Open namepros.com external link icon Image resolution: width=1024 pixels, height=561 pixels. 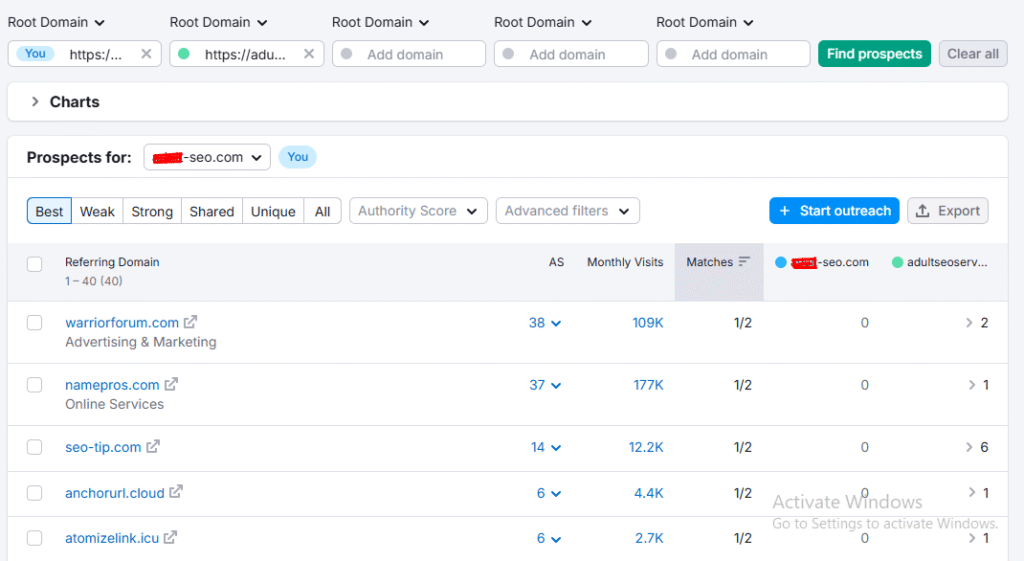point(171,384)
